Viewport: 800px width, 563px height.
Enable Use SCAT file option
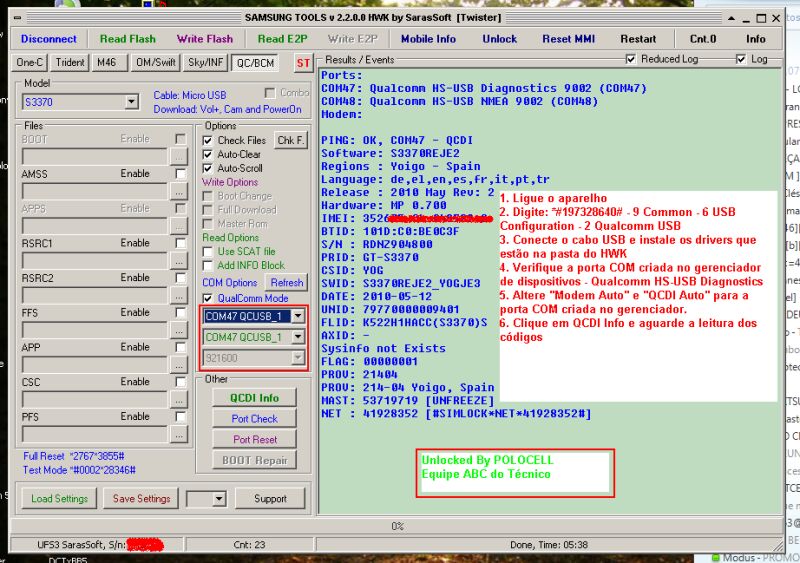(x=208, y=252)
